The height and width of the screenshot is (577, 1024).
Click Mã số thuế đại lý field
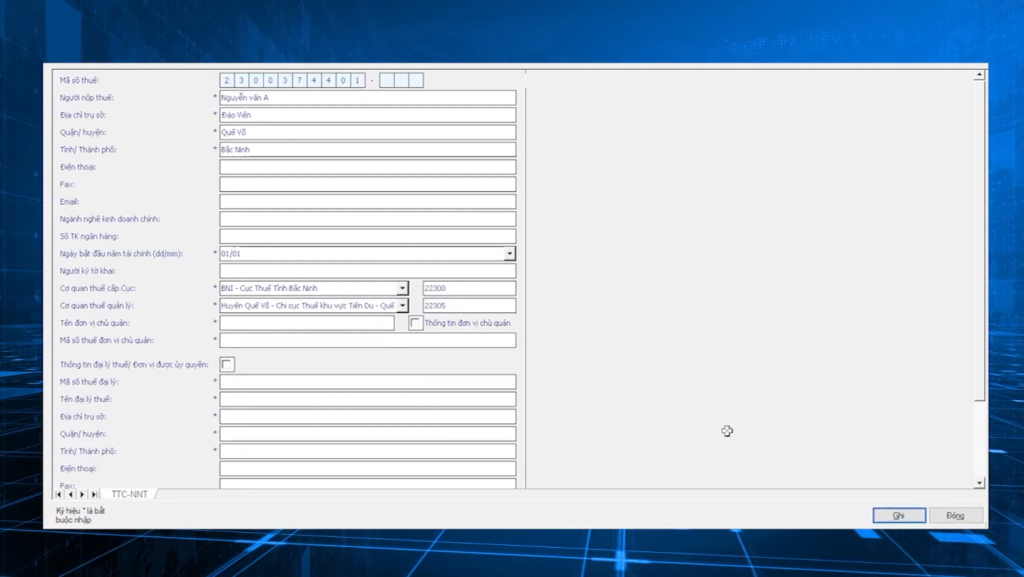point(368,382)
